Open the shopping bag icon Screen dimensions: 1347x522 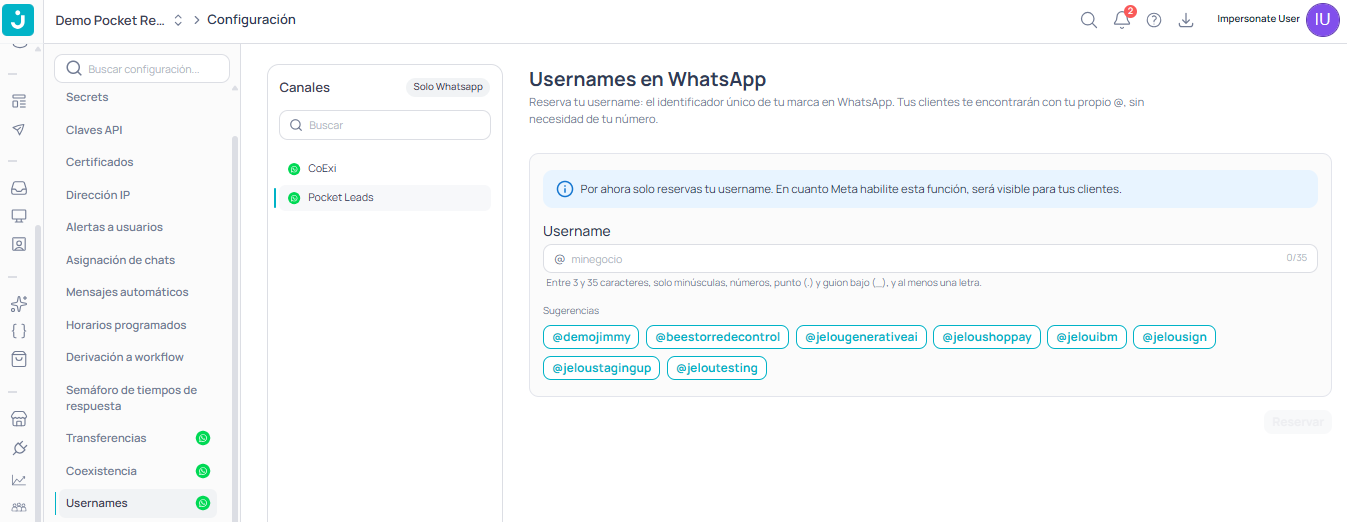tap(19, 359)
